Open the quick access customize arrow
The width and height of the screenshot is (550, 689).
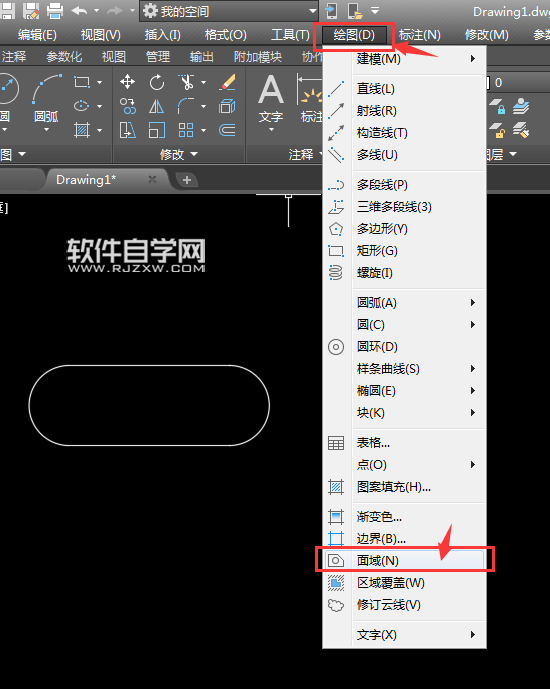pos(375,10)
